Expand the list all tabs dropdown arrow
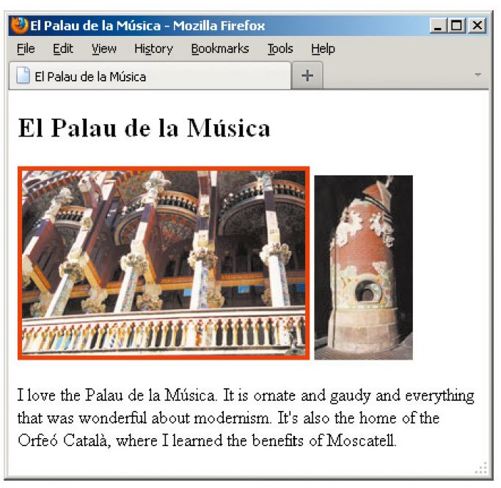Screen dimensions: 501x488 tap(478, 75)
